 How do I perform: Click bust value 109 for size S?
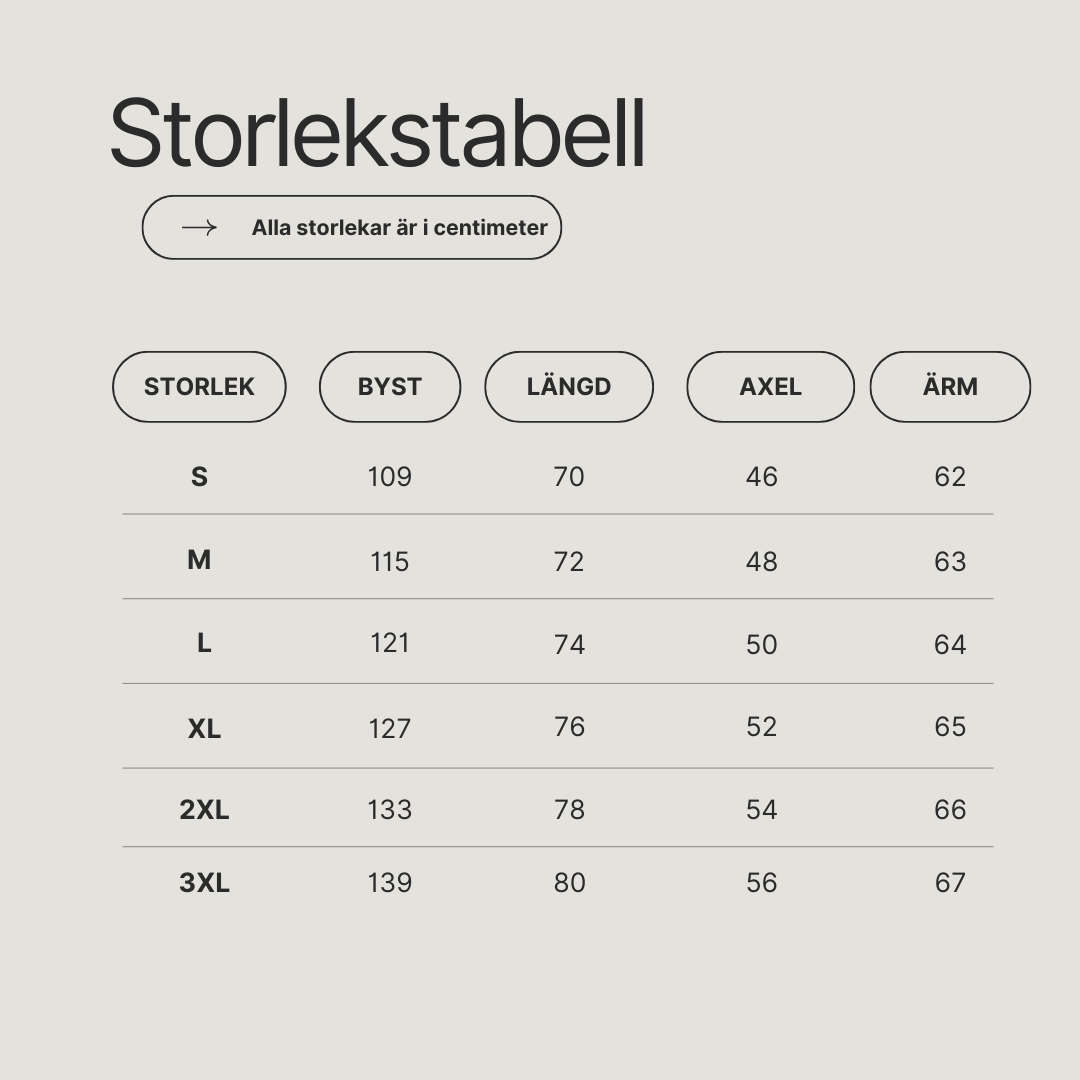390,477
